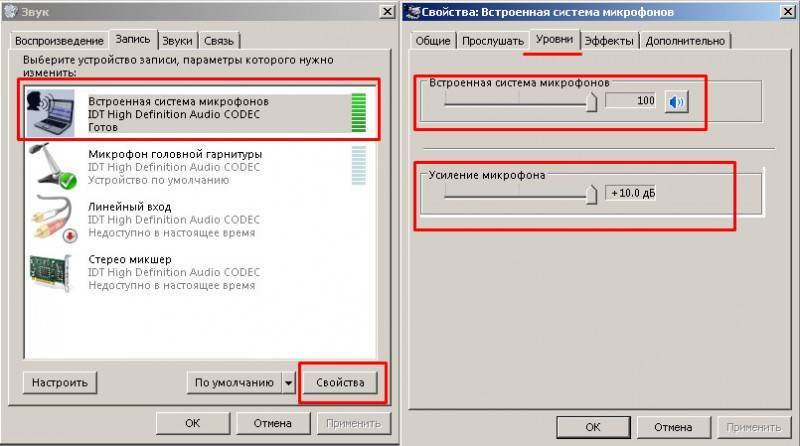
Task: Click the 'По умолчанию' button
Action: click(235, 383)
